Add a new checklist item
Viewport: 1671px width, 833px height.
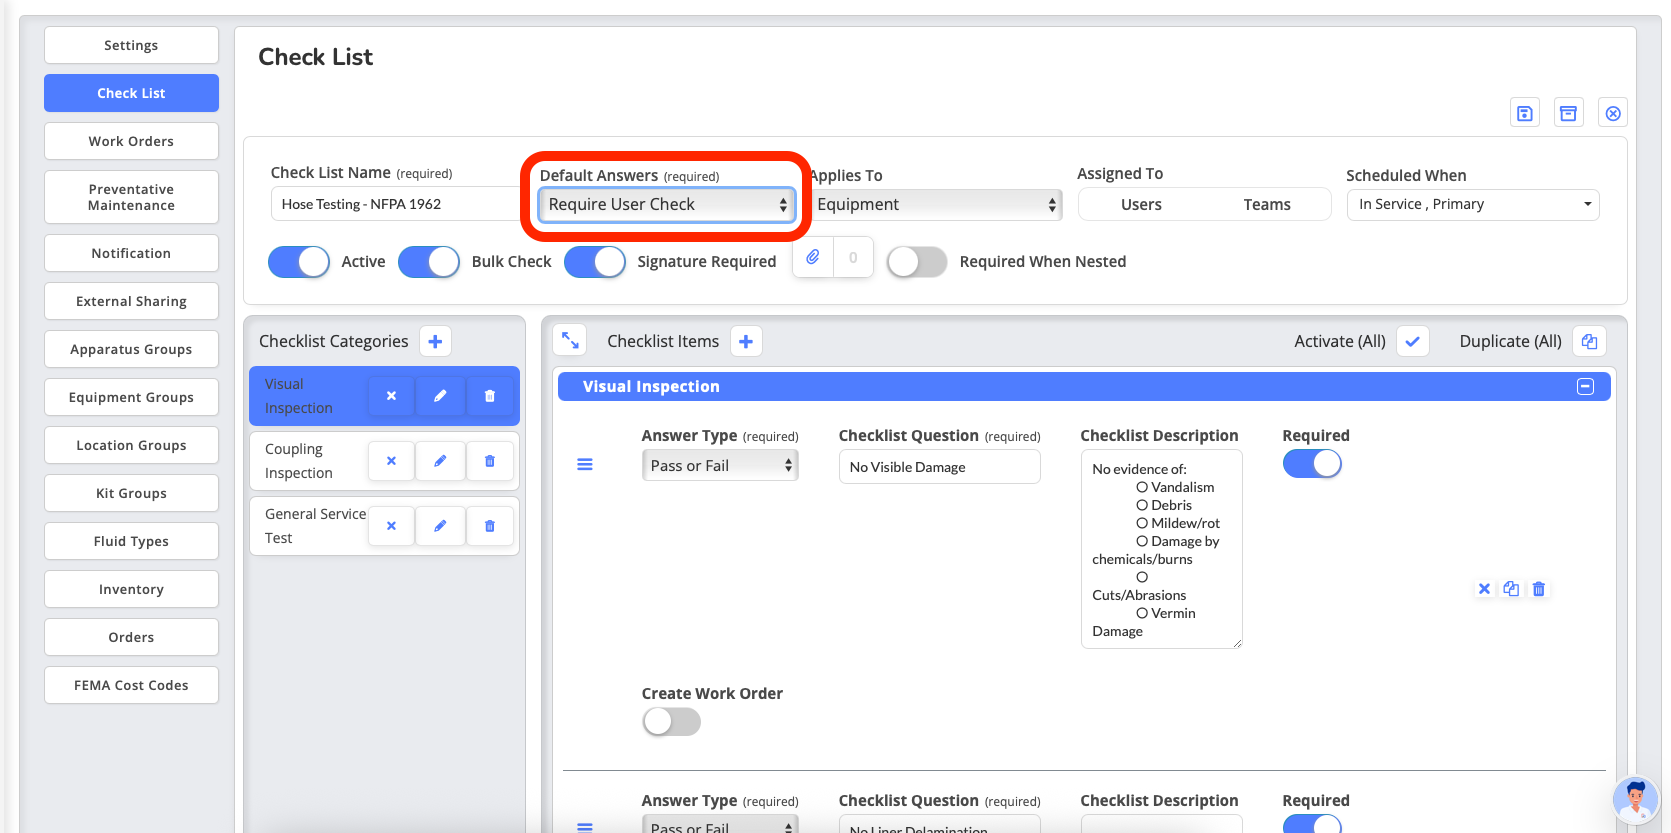[746, 341]
